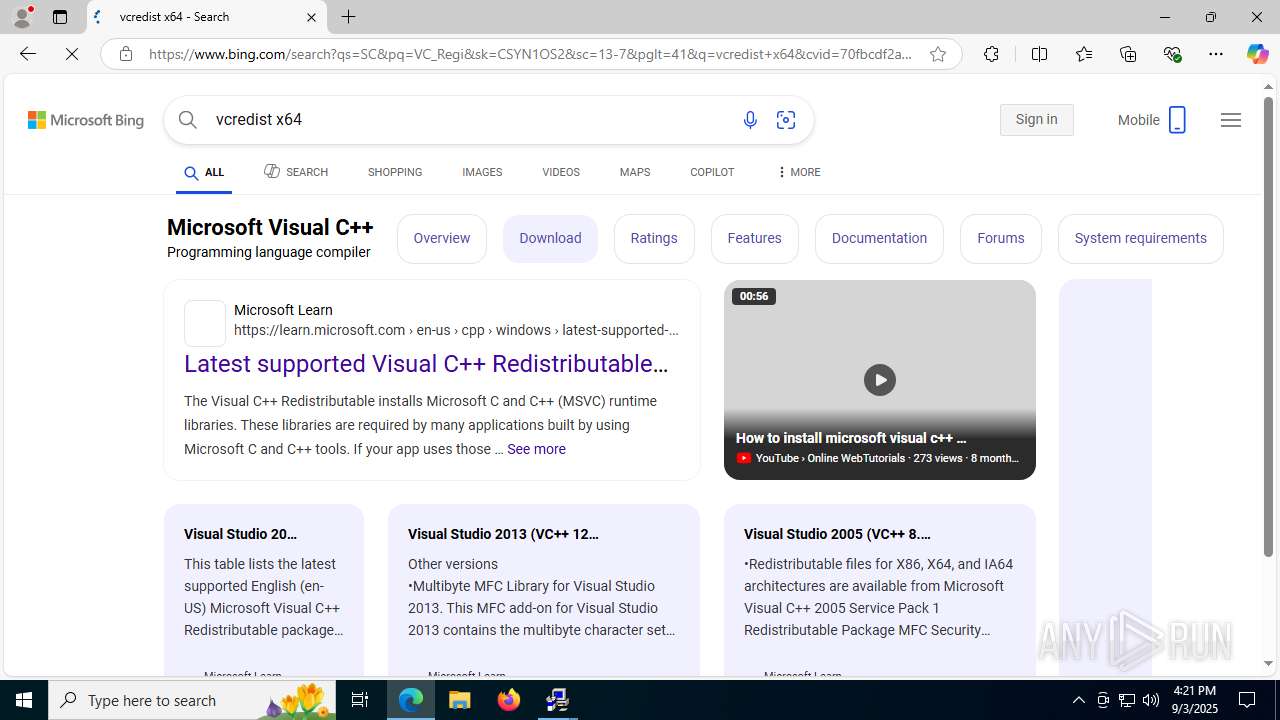The height and width of the screenshot is (720, 1280).
Task: Click the taskbar search box
Action: coord(194,700)
